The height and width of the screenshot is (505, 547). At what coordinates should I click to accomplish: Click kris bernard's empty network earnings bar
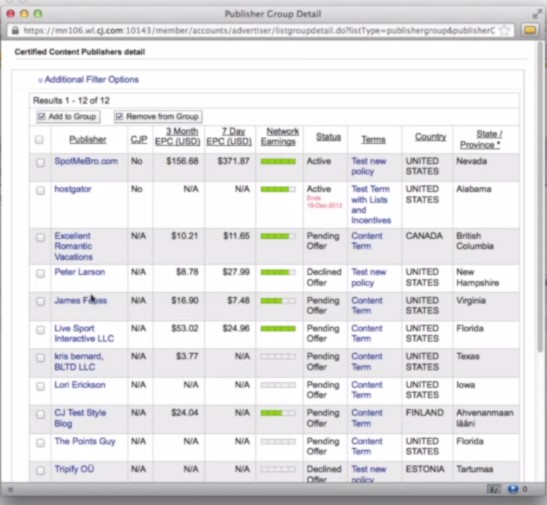278,357
